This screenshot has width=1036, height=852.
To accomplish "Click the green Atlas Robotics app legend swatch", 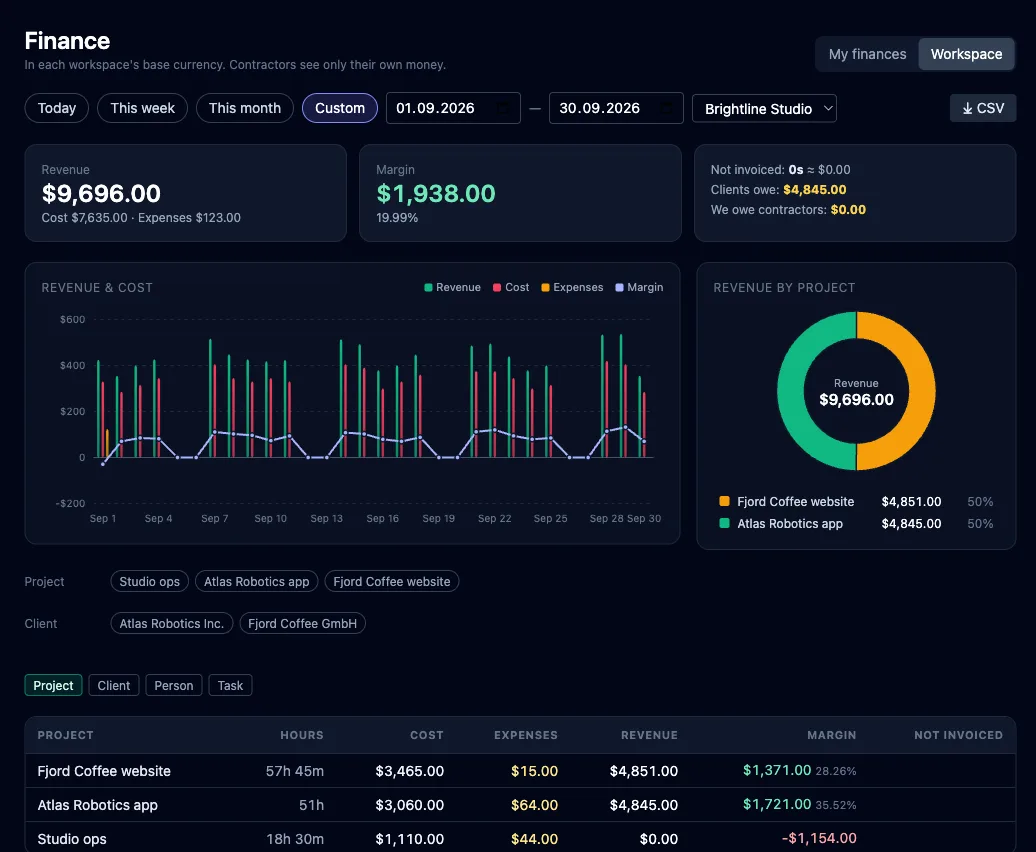I will (724, 523).
